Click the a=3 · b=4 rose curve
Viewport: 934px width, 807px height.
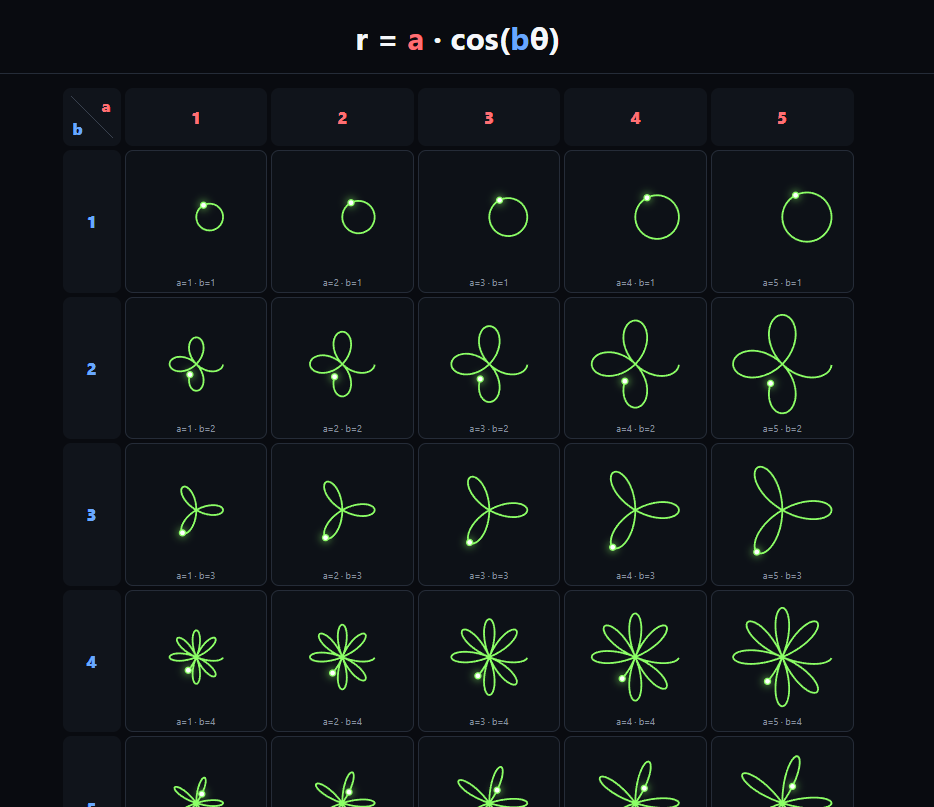coord(489,661)
